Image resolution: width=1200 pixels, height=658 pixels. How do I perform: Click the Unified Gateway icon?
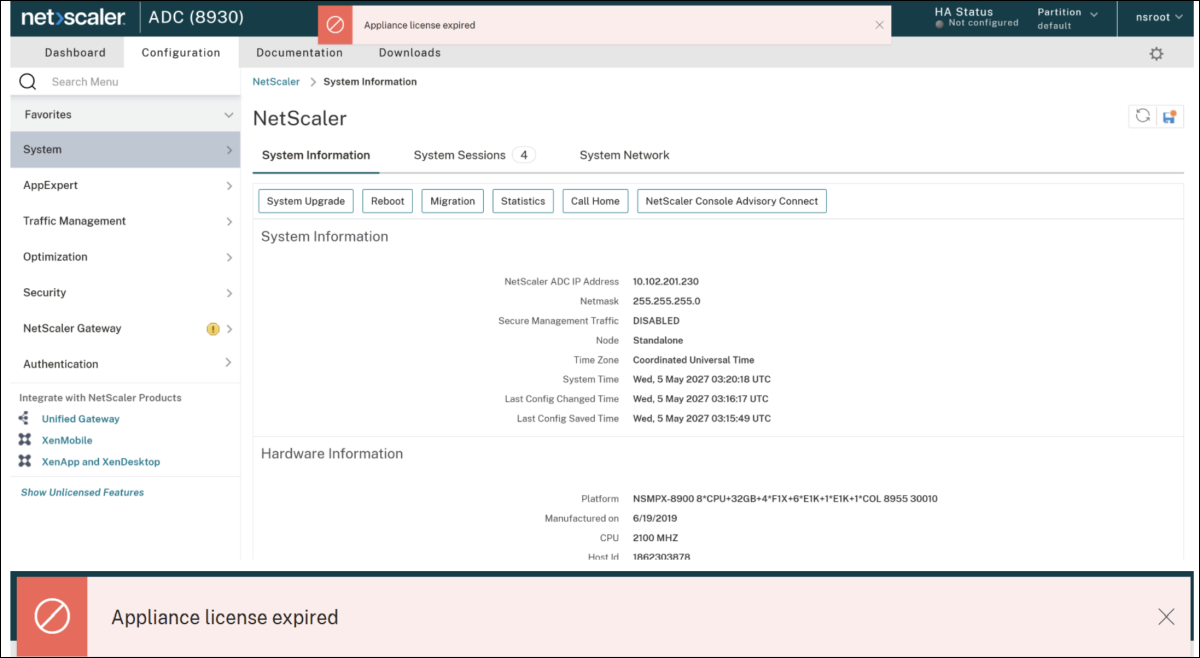pyautogui.click(x=25, y=418)
